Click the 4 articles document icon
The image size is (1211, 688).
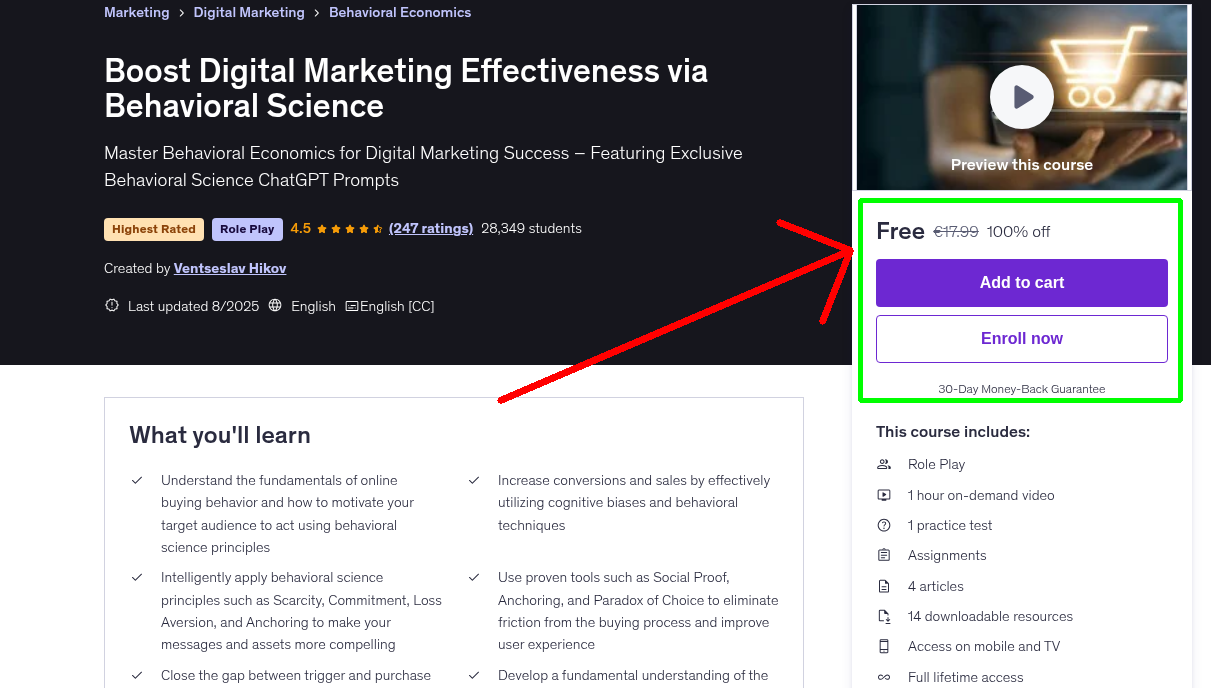tap(884, 586)
